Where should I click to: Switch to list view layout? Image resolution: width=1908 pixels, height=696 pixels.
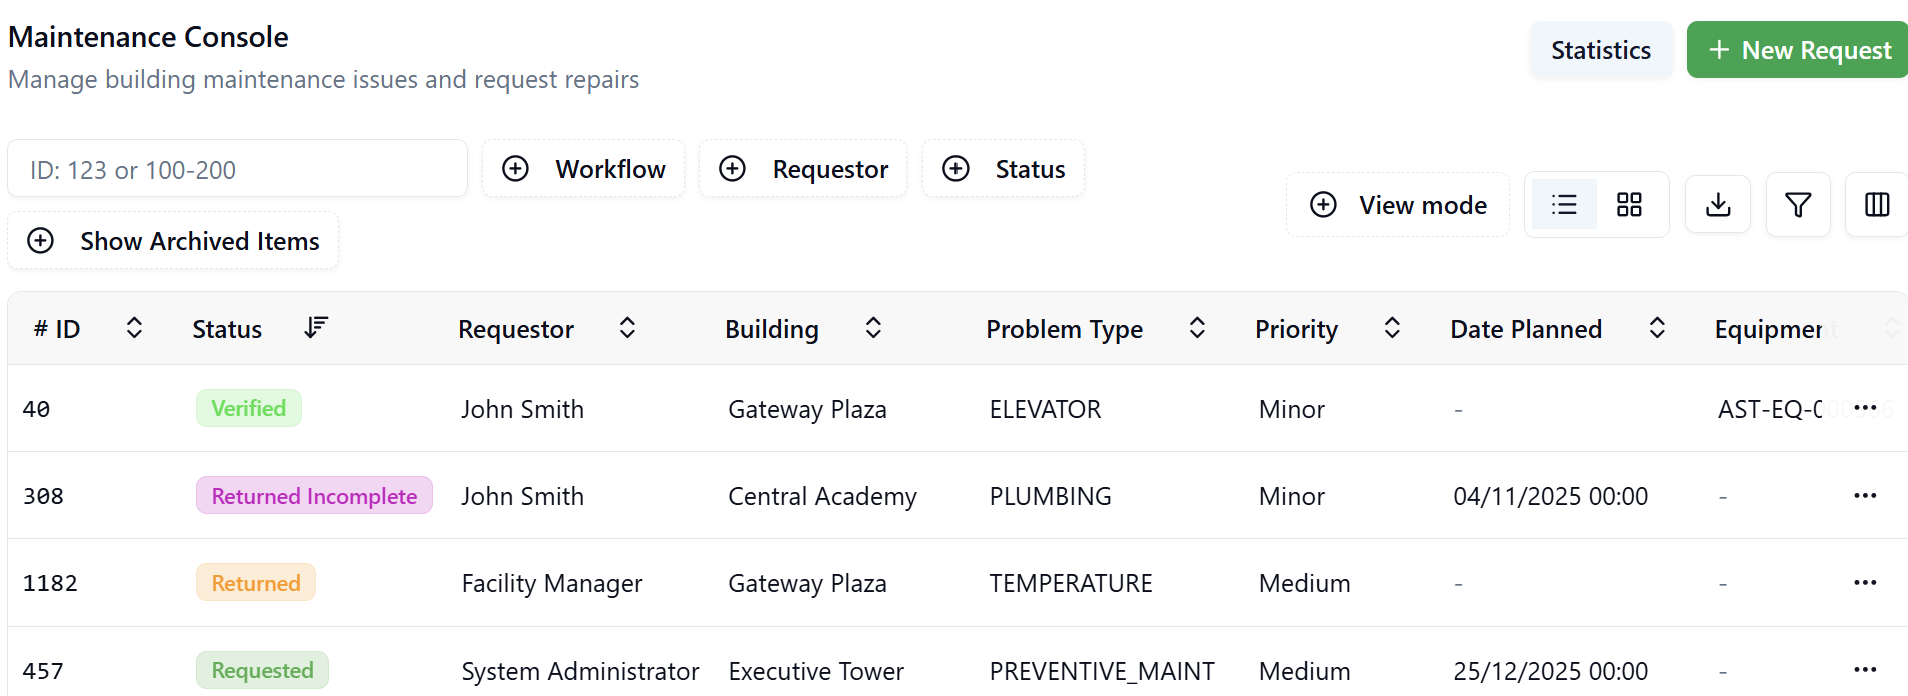(x=1564, y=205)
